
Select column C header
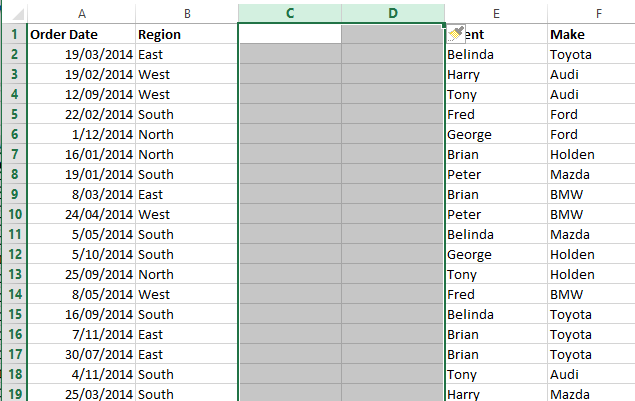click(290, 13)
